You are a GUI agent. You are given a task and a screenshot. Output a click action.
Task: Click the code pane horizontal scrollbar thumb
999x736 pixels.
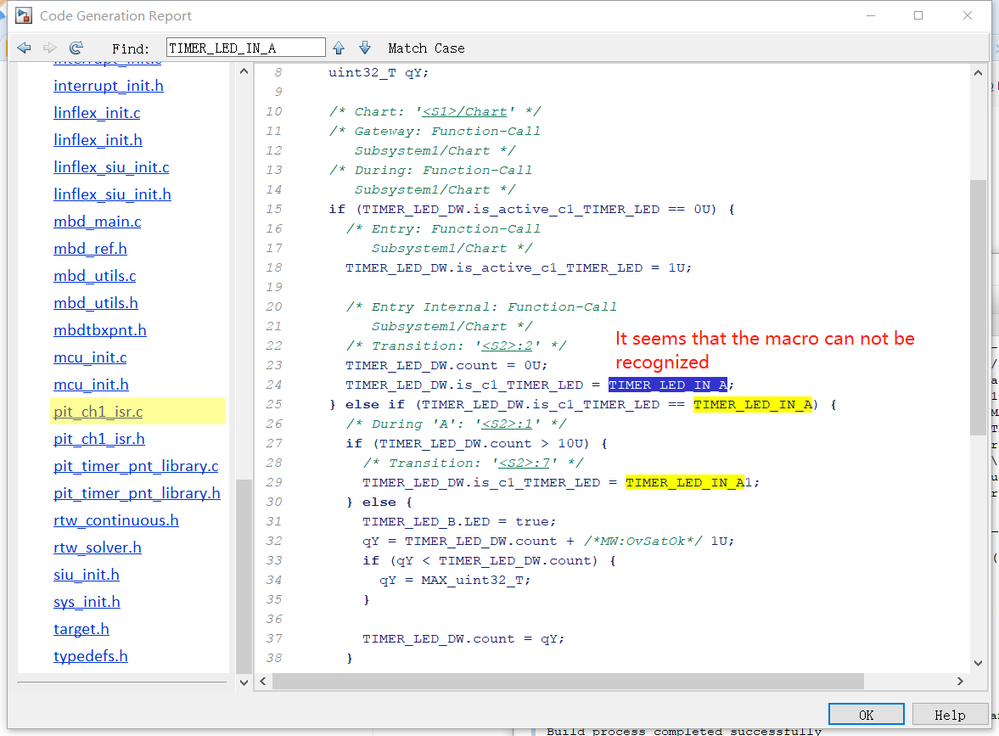pyautogui.click(x=568, y=681)
